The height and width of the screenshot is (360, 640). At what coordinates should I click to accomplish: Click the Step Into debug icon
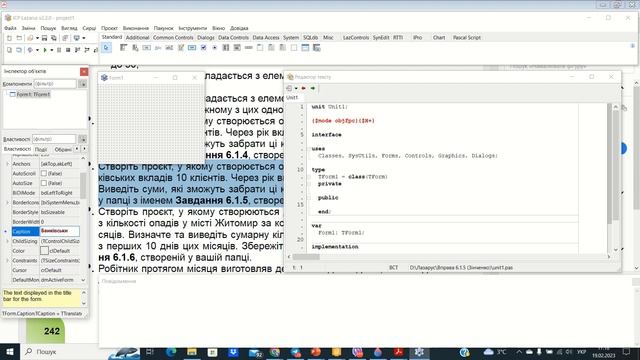coord(77,50)
